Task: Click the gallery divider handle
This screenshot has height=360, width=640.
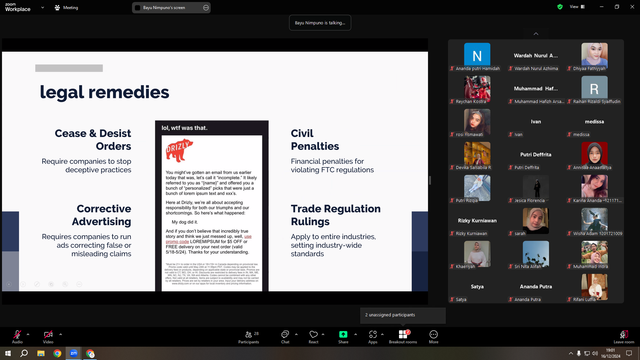Action: pos(430,180)
